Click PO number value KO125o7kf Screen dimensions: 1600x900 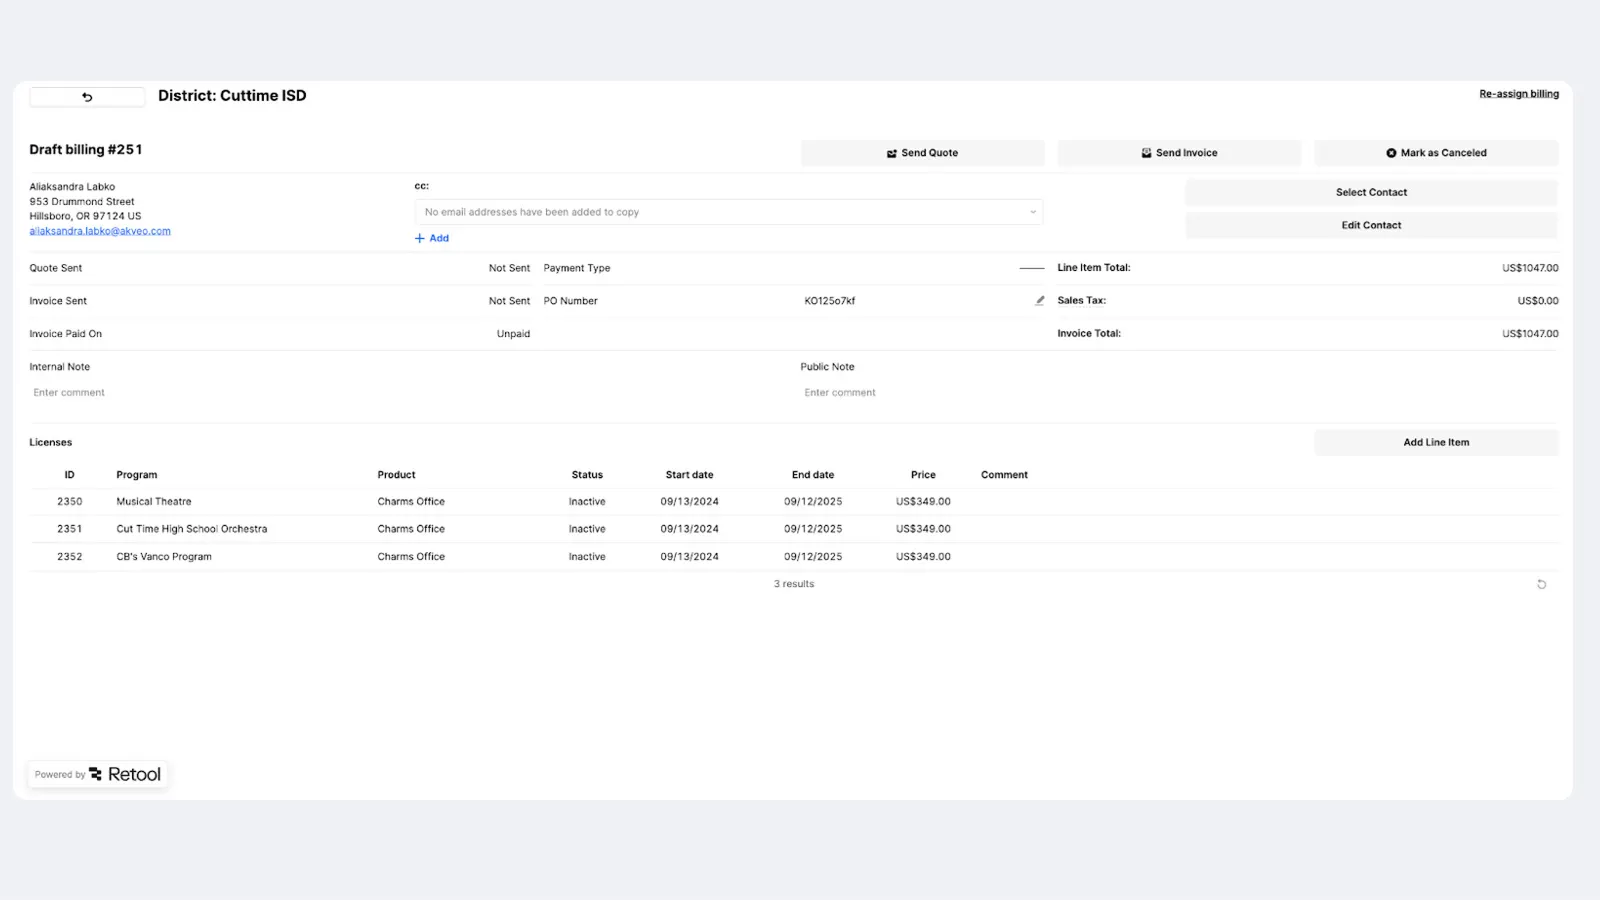(830, 301)
